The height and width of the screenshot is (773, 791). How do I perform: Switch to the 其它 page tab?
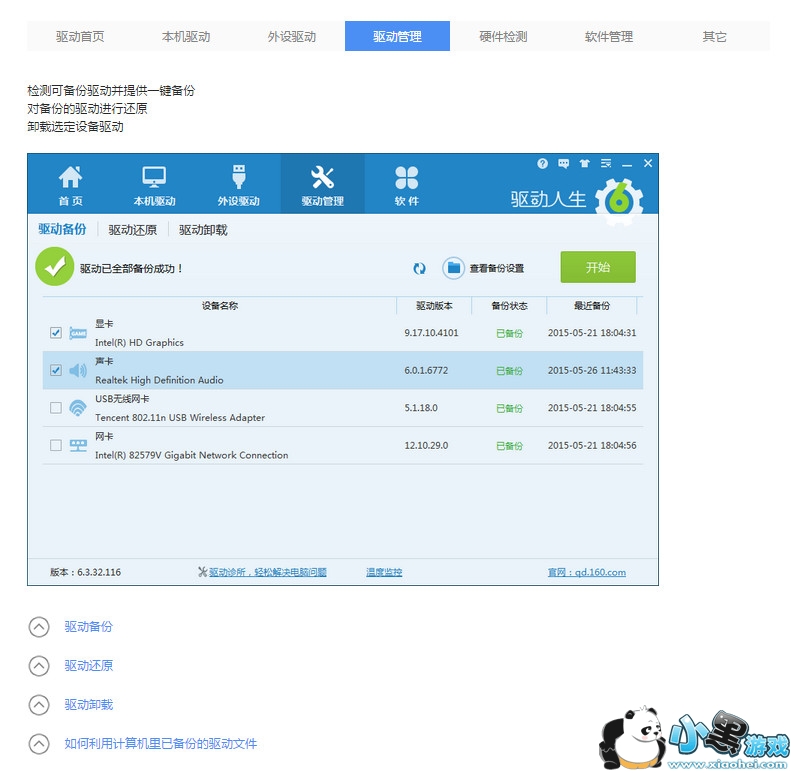pos(715,36)
